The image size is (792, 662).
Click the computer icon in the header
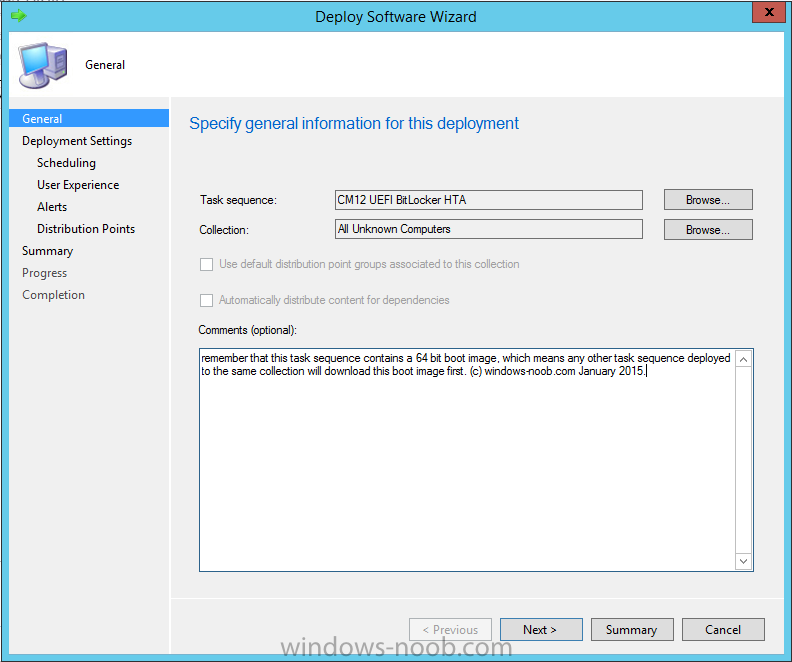point(42,65)
